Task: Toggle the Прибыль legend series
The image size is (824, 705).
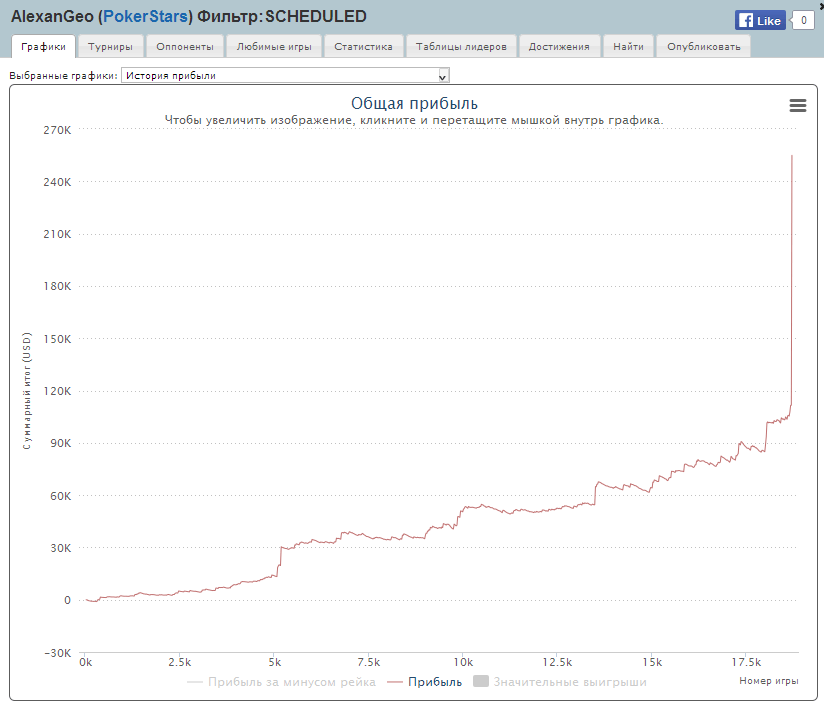Action: [x=425, y=682]
